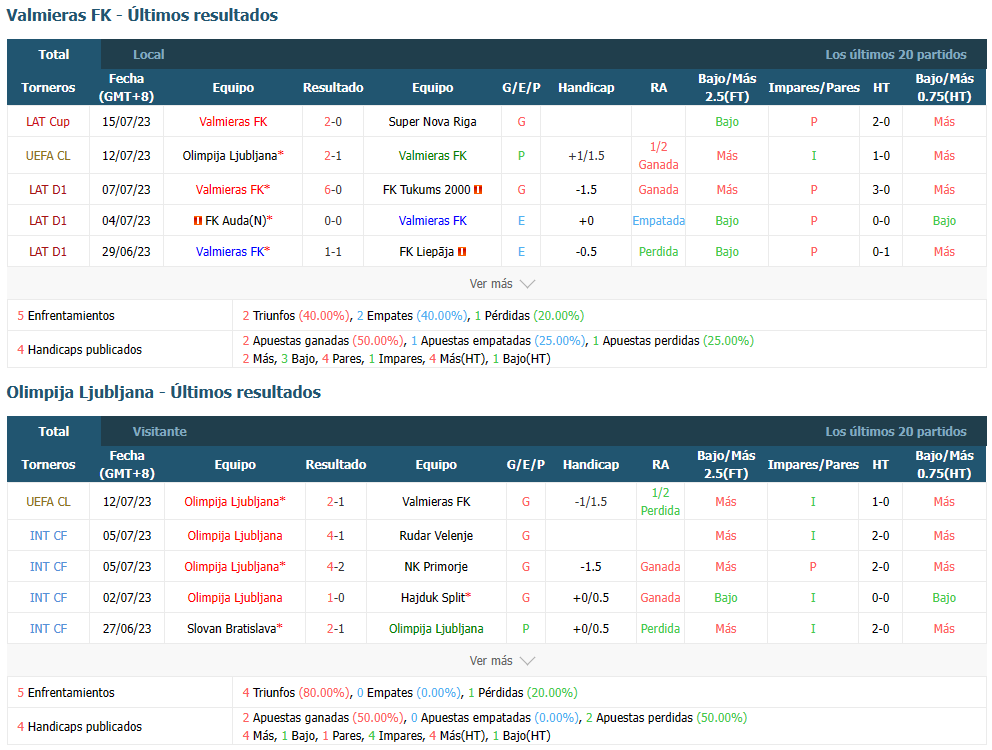Open LAT D1 link in 04/07/23 row
992x750 pixels.
48,221
